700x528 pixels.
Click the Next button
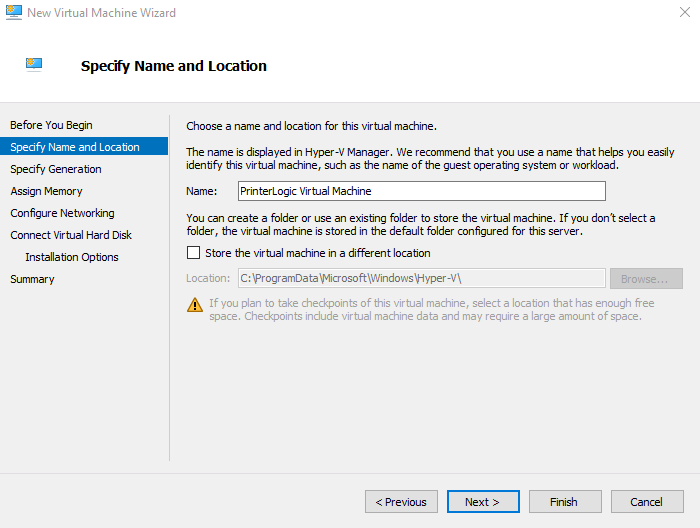click(483, 502)
